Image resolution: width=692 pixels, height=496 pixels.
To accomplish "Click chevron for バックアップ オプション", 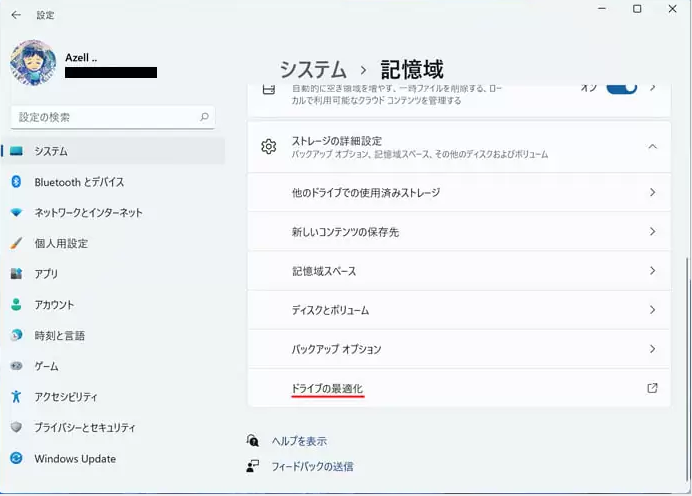I will click(x=652, y=349).
